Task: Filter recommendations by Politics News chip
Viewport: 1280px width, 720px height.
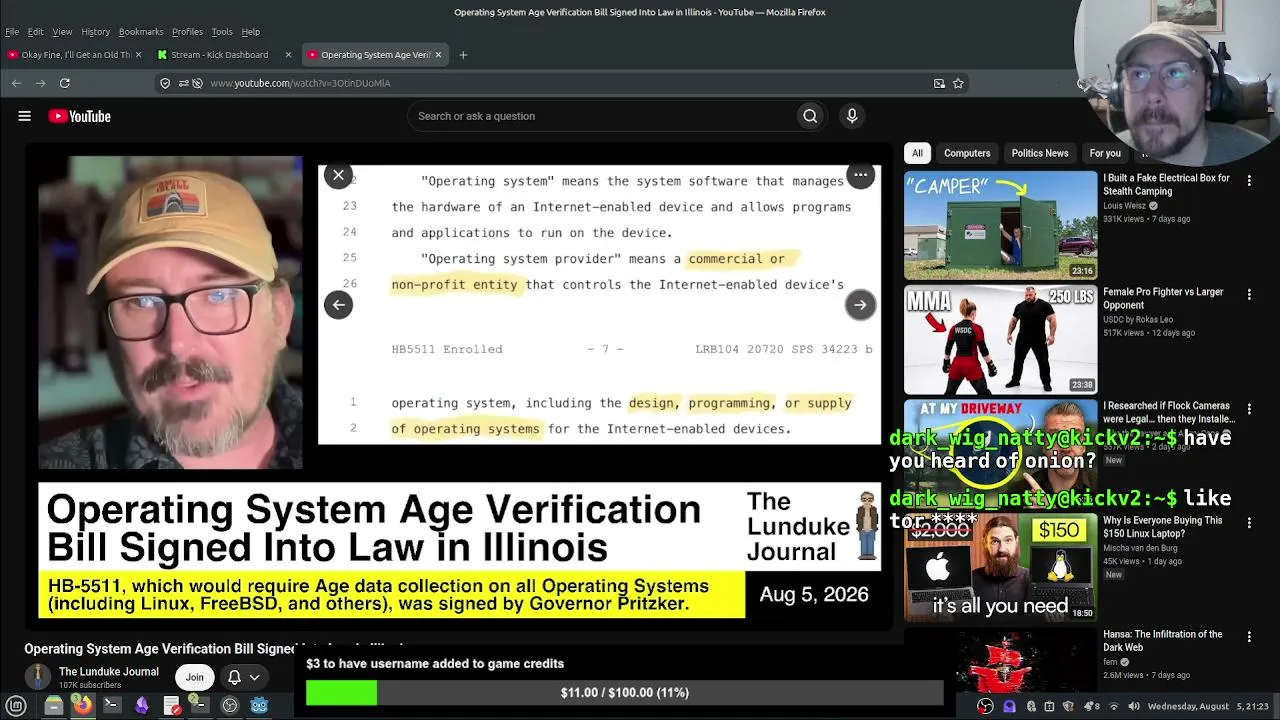Action: [x=1040, y=153]
